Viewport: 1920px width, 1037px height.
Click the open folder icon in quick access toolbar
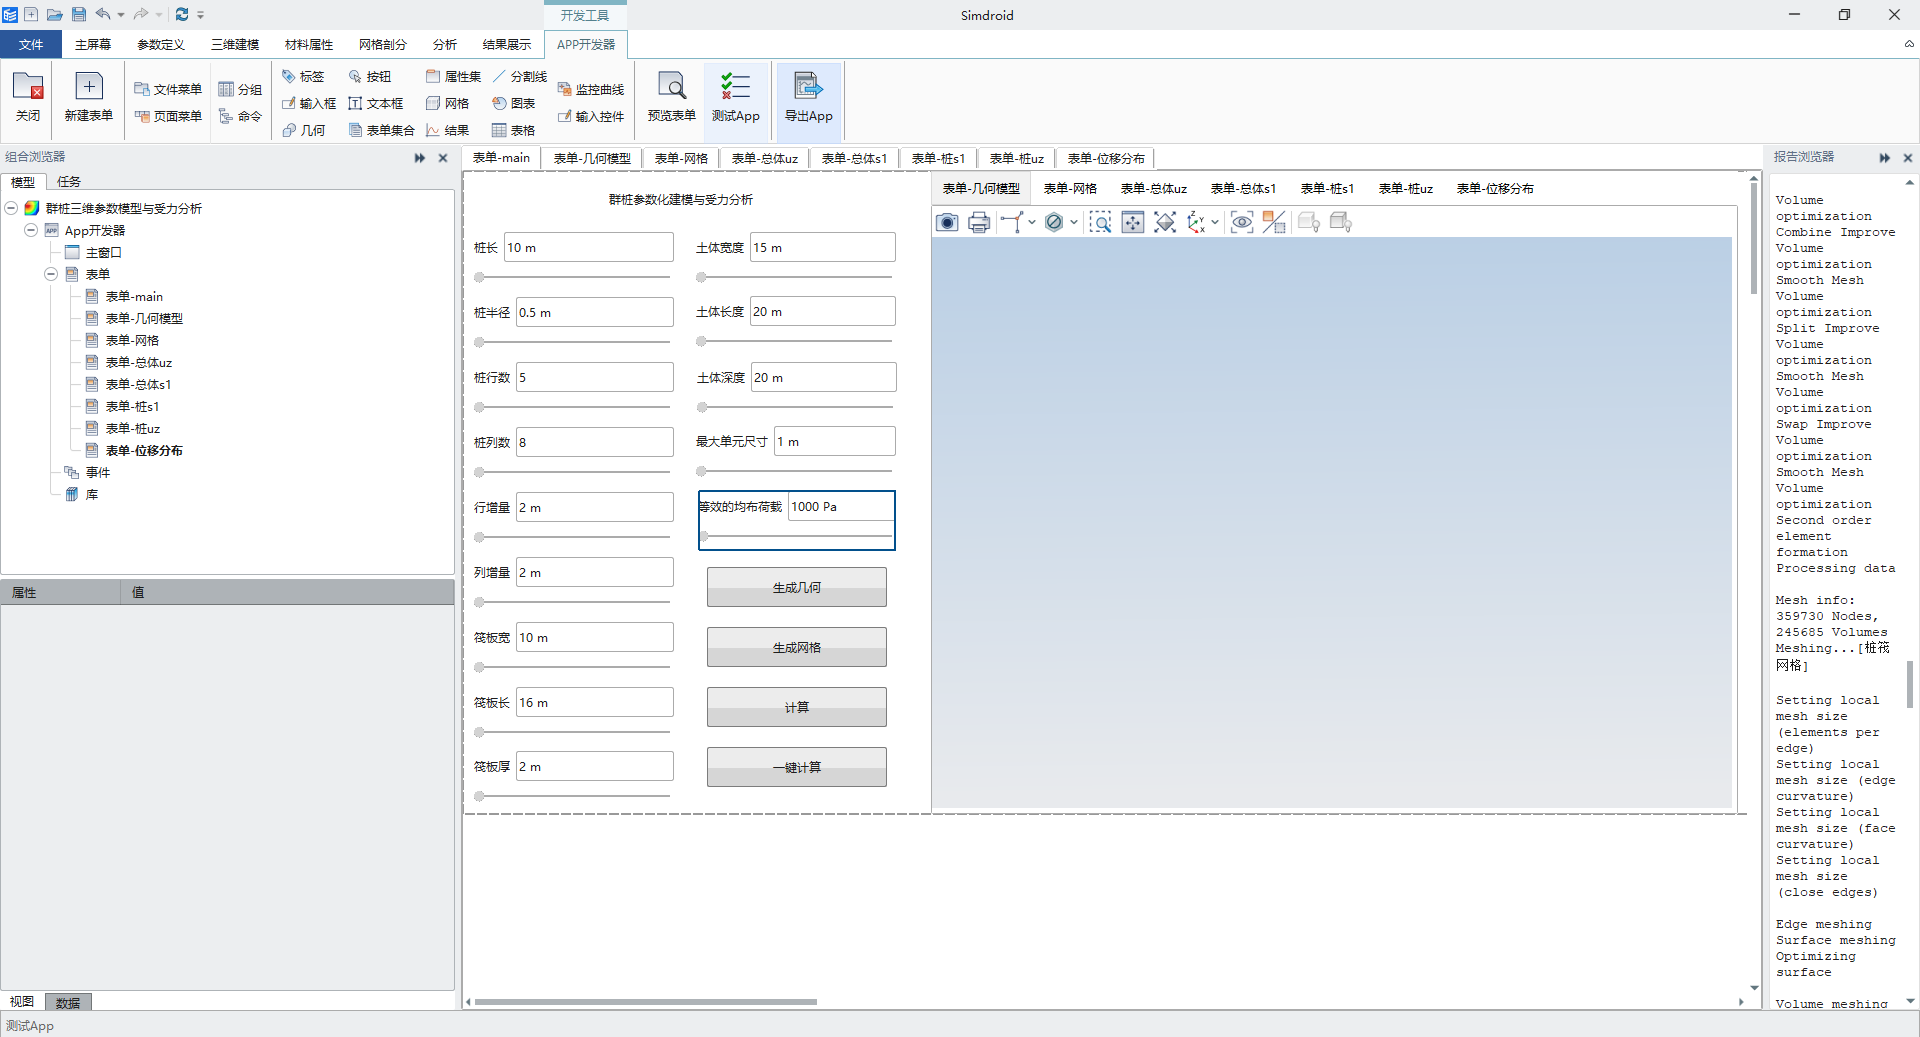pos(55,14)
